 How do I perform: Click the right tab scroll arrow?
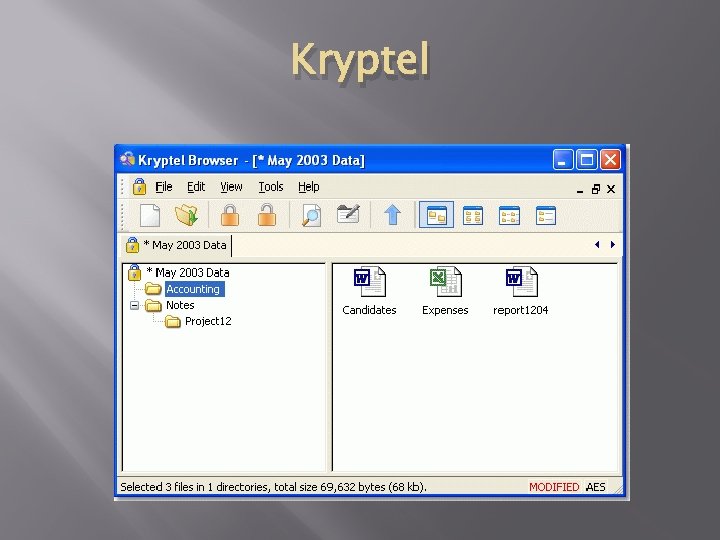point(613,244)
